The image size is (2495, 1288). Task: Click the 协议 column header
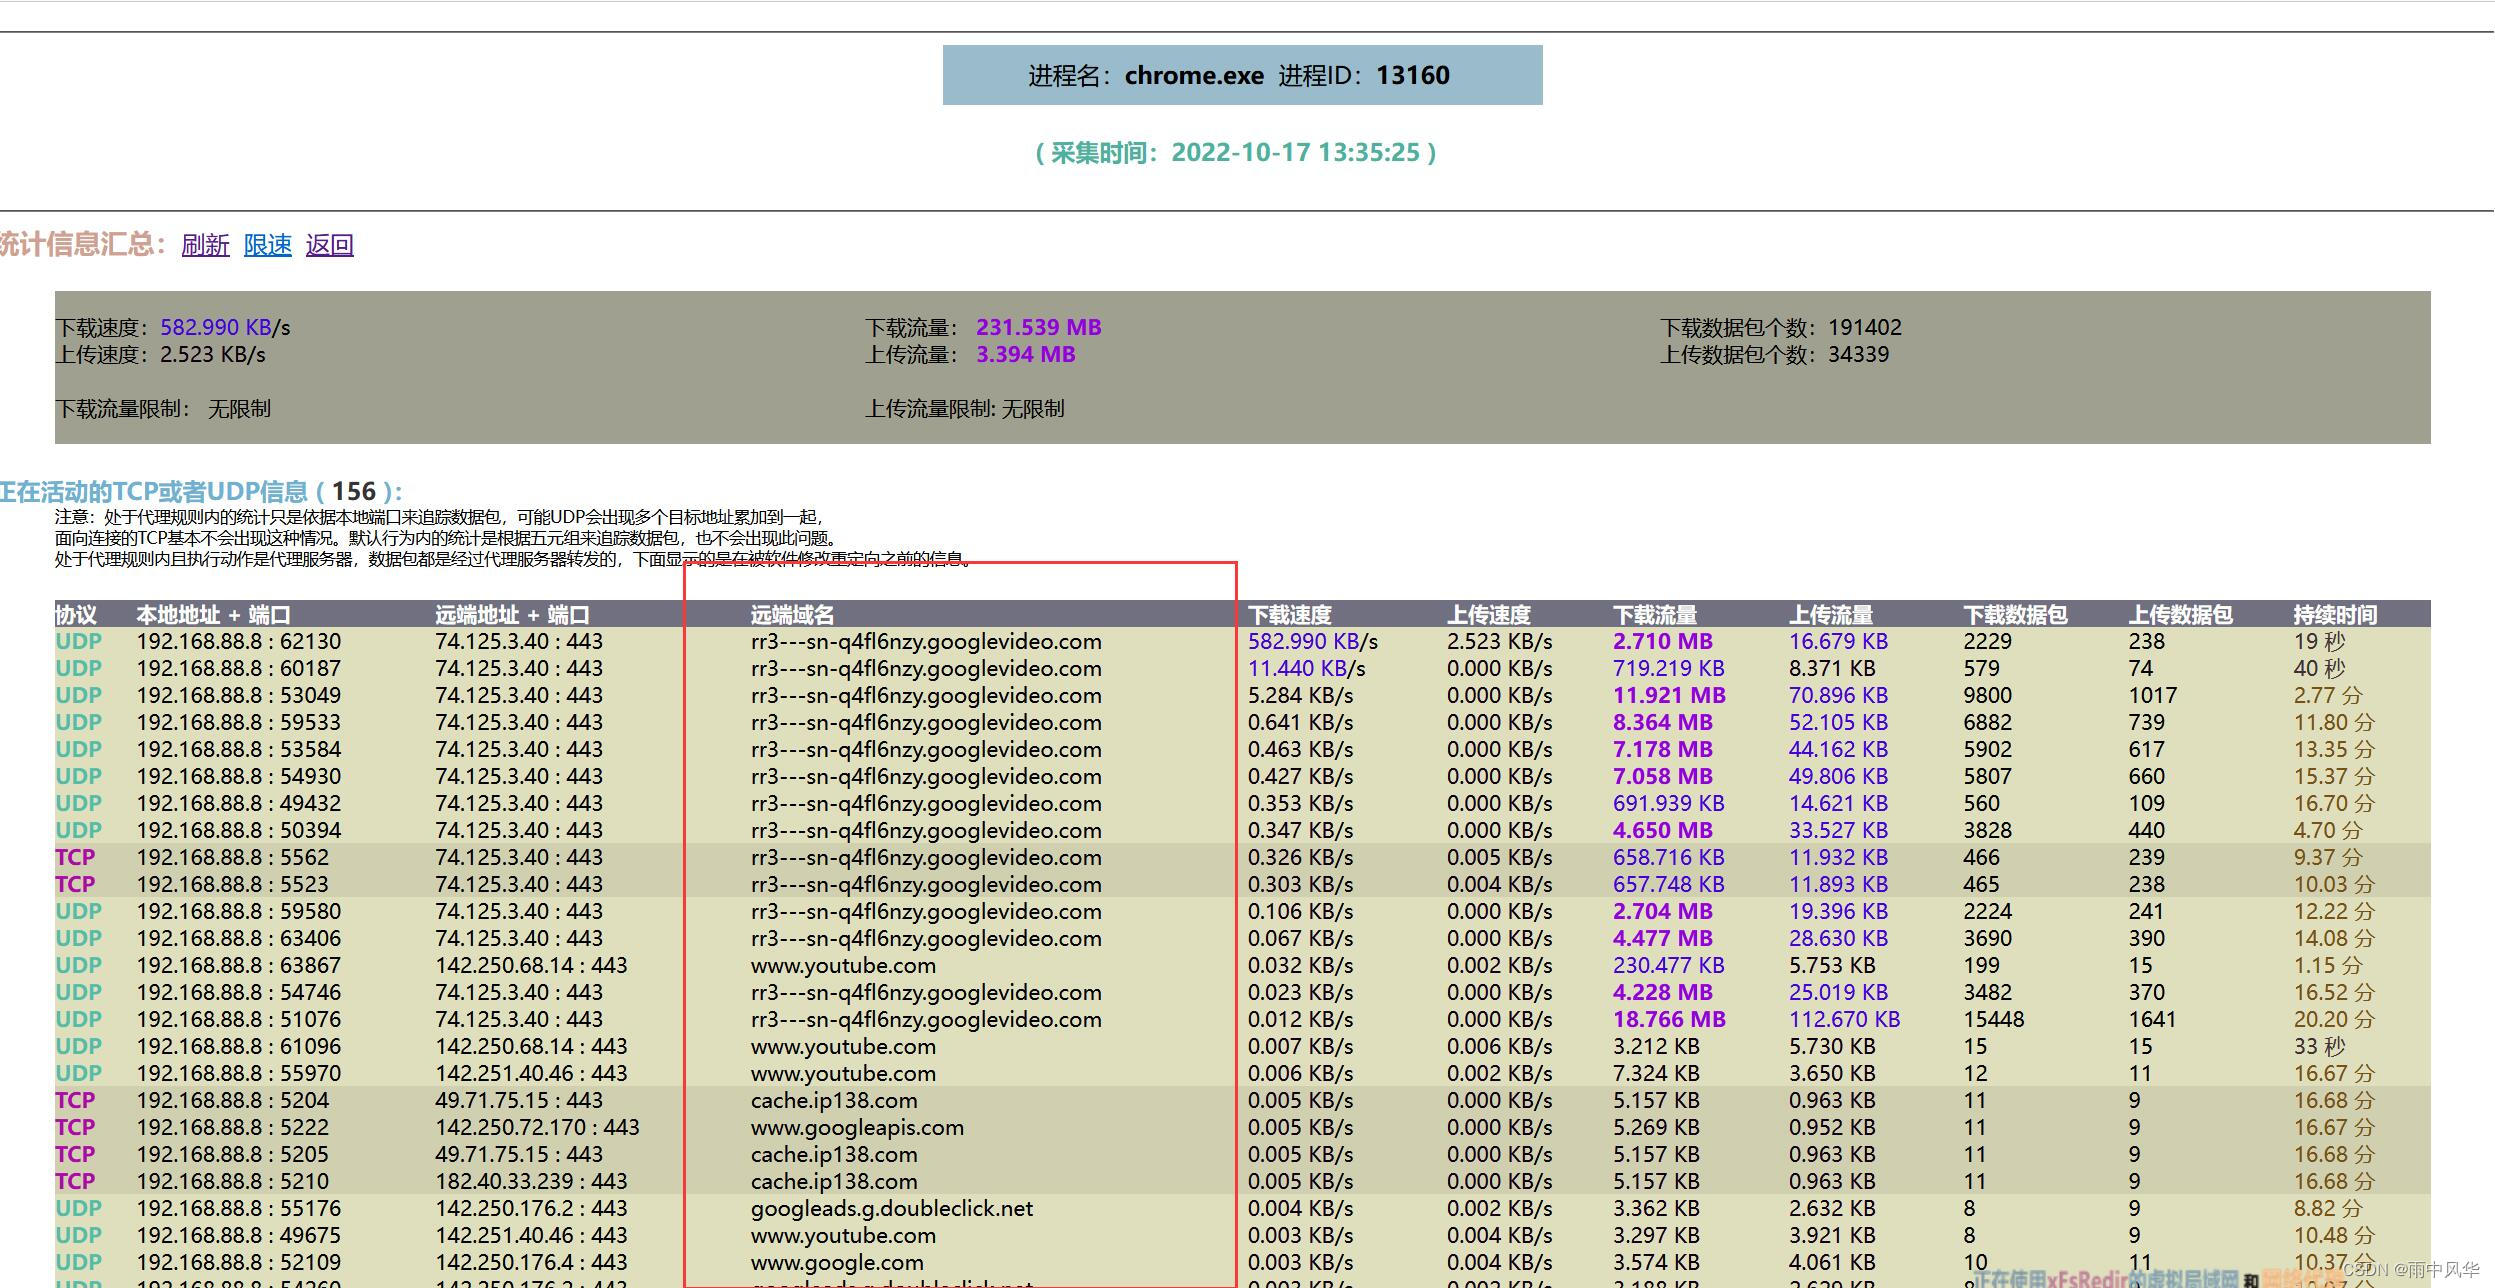click(76, 614)
